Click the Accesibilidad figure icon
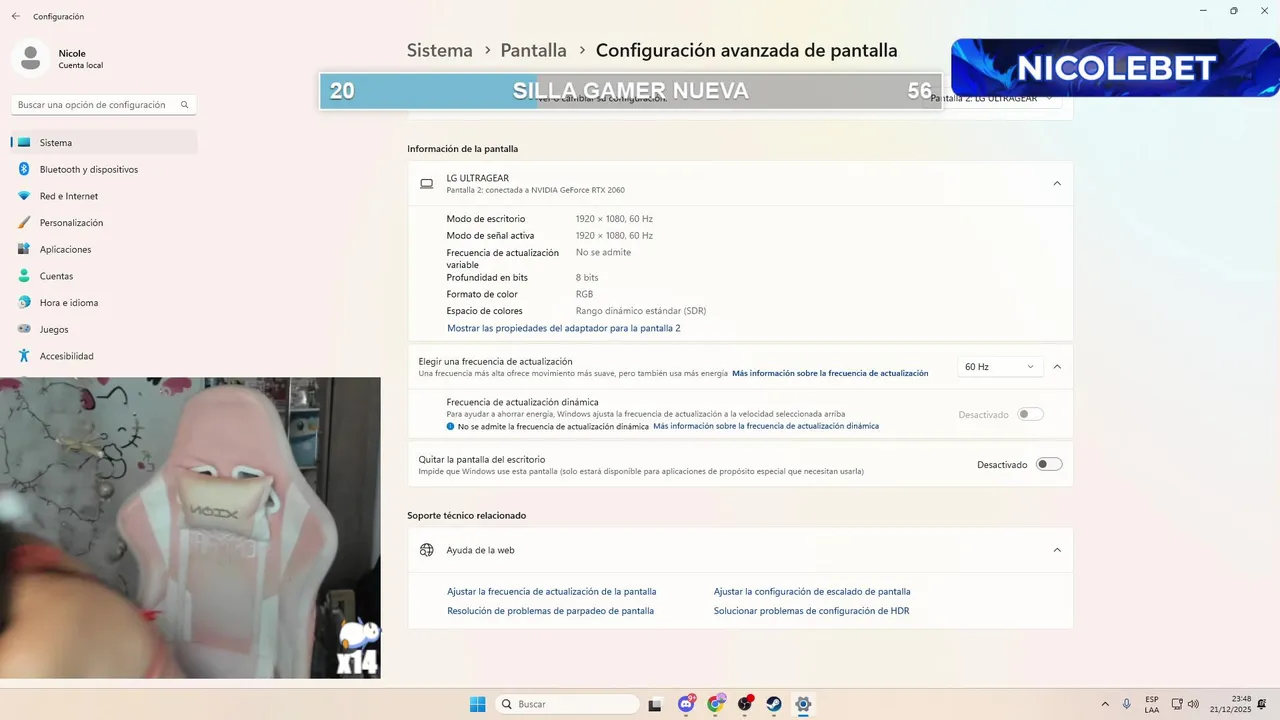1280x720 pixels. (24, 356)
